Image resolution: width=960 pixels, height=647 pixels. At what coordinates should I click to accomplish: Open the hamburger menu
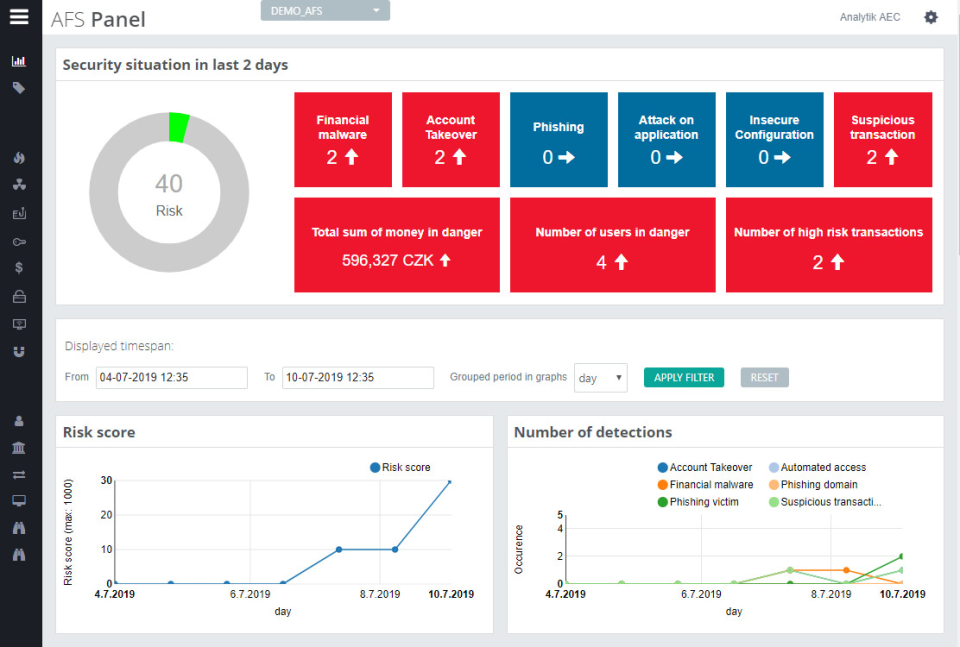coord(19,17)
